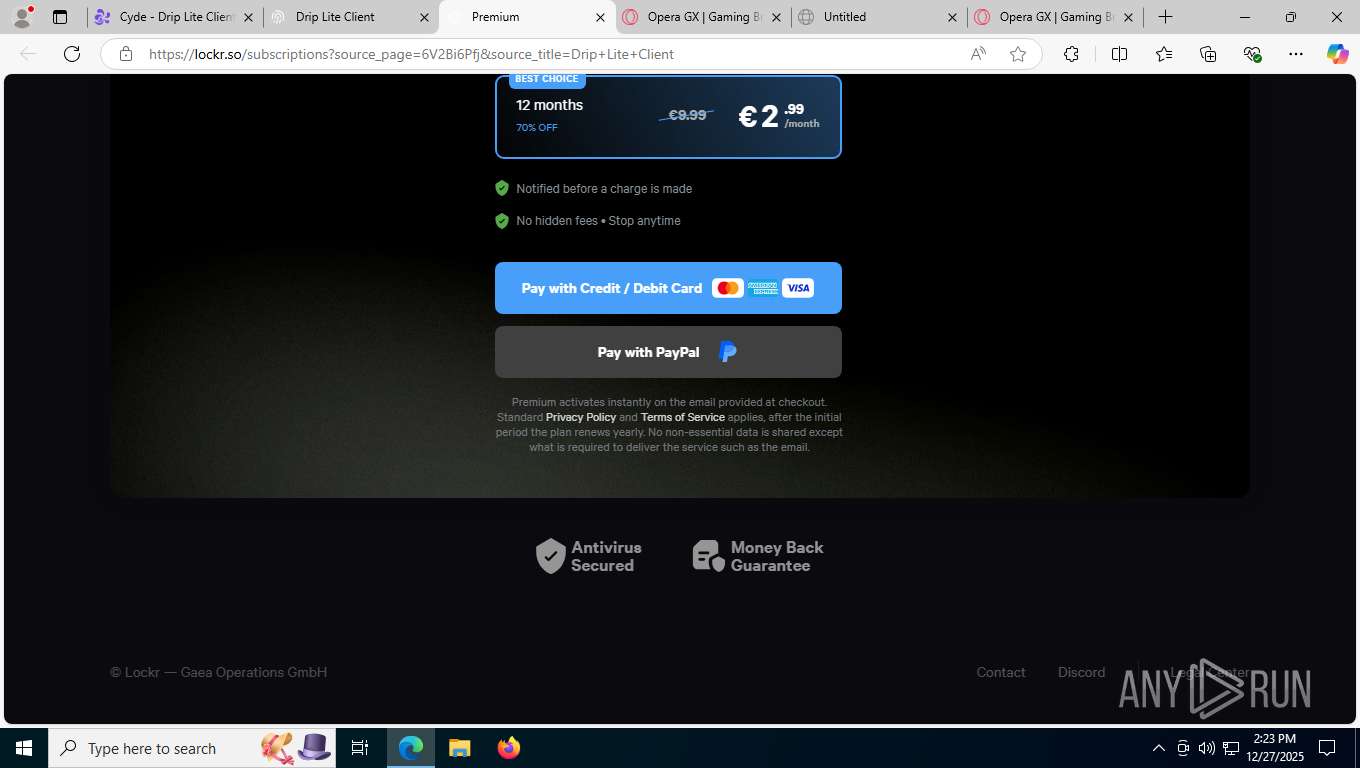Open the browser Extensions puzzle icon
Image resolution: width=1360 pixels, height=768 pixels.
tap(1071, 54)
